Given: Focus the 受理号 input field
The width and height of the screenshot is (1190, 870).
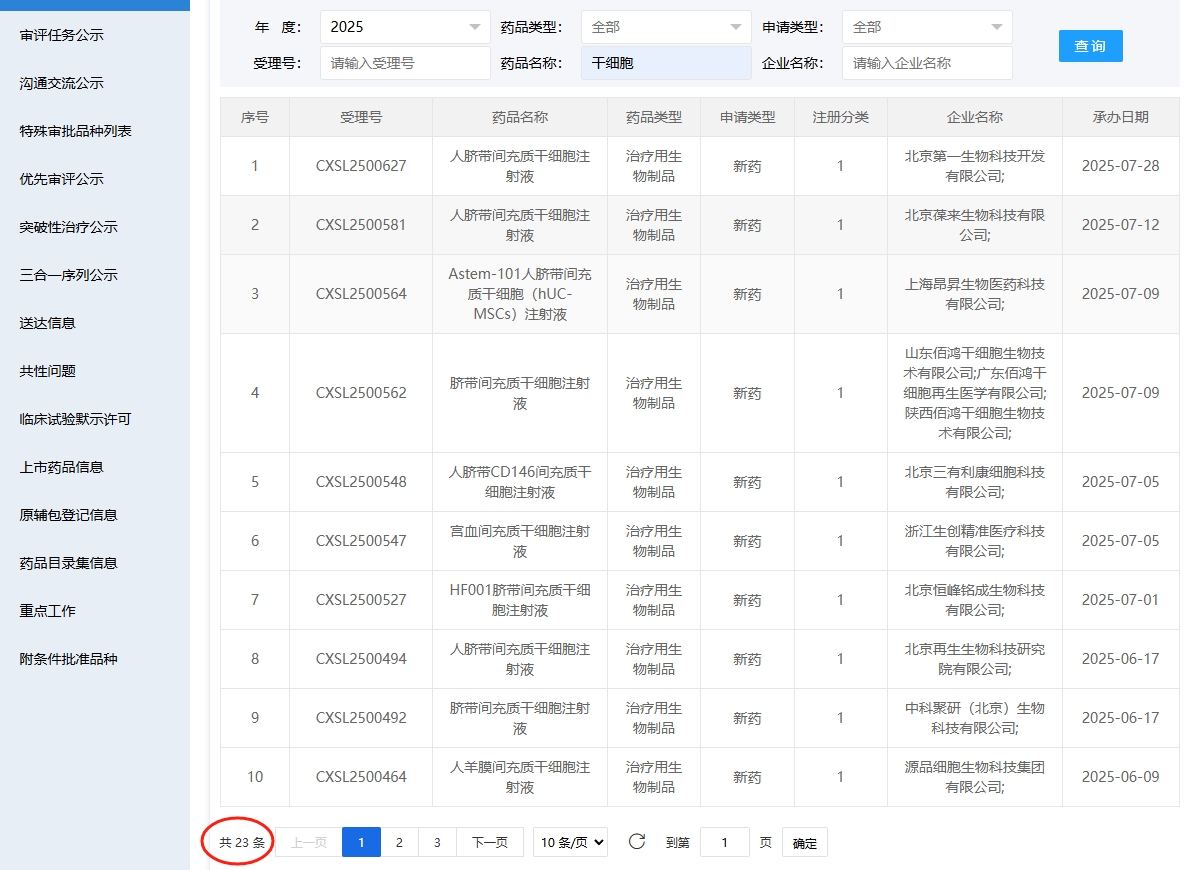Looking at the screenshot, I should [405, 63].
